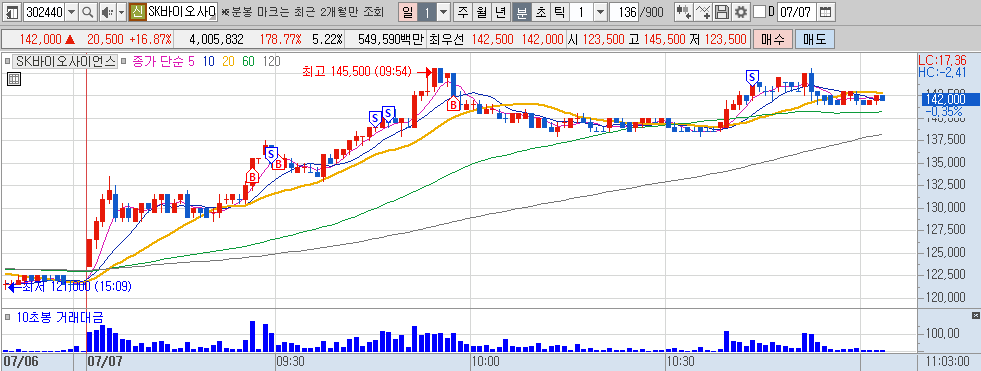Click the screen layout icon before stock code

12,12
